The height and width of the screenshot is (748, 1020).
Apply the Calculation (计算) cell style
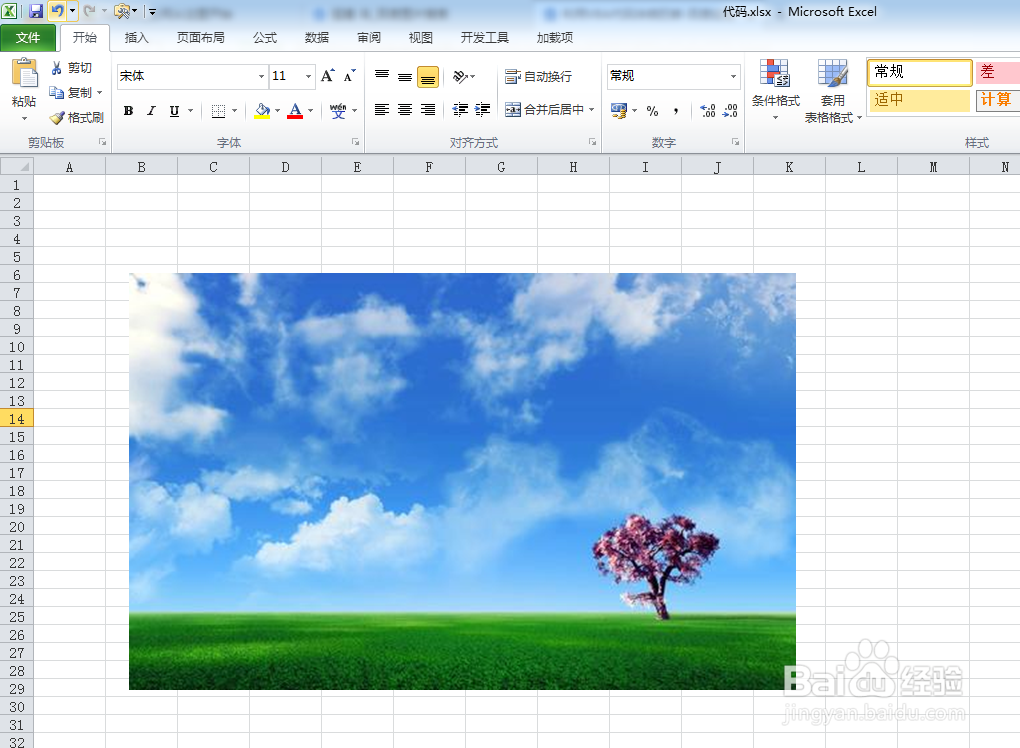(998, 100)
